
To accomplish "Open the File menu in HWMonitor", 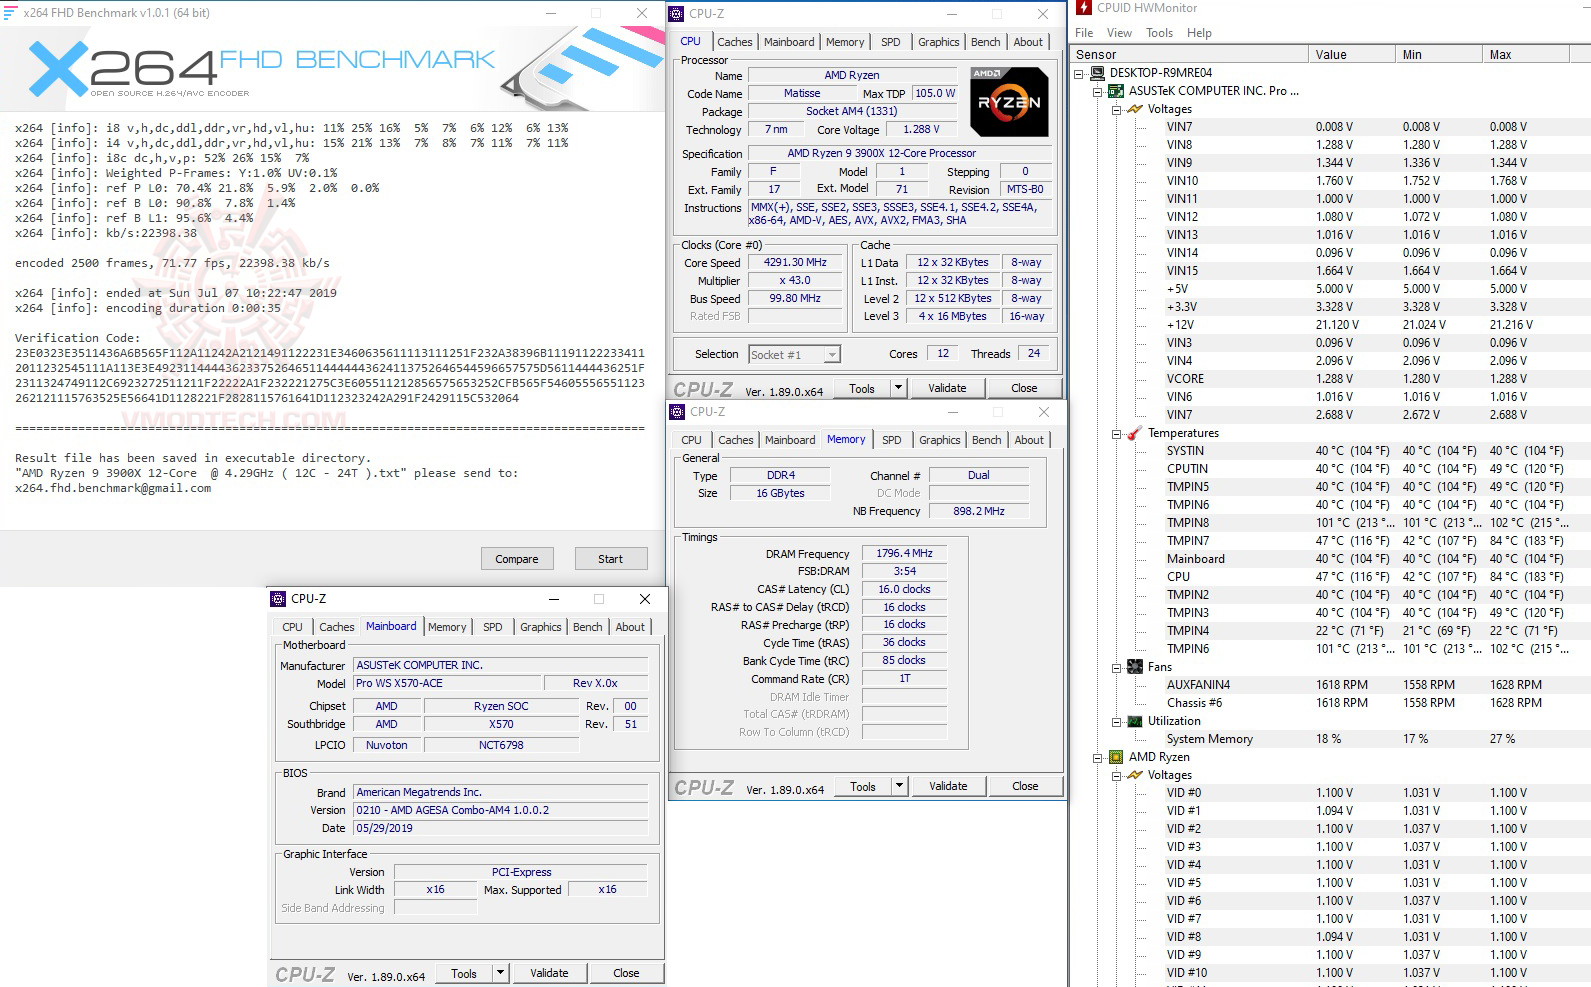I will pos(1084,33).
